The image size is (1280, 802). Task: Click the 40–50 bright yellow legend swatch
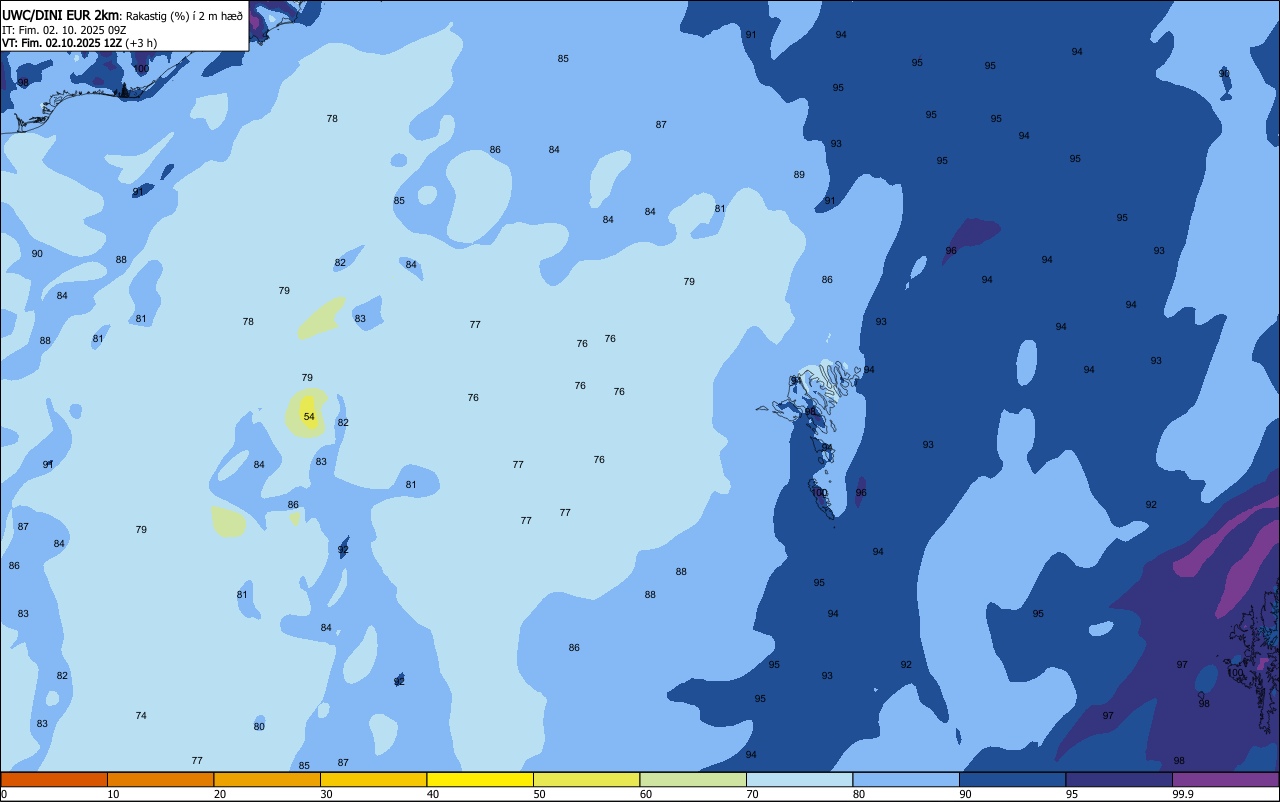coord(480,779)
